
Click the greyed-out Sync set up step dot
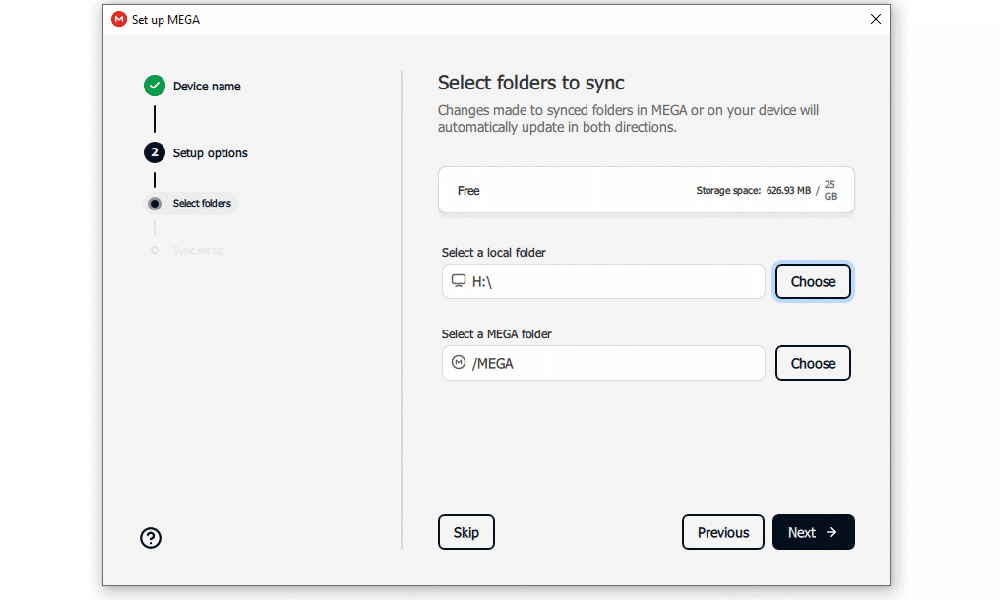click(x=154, y=250)
